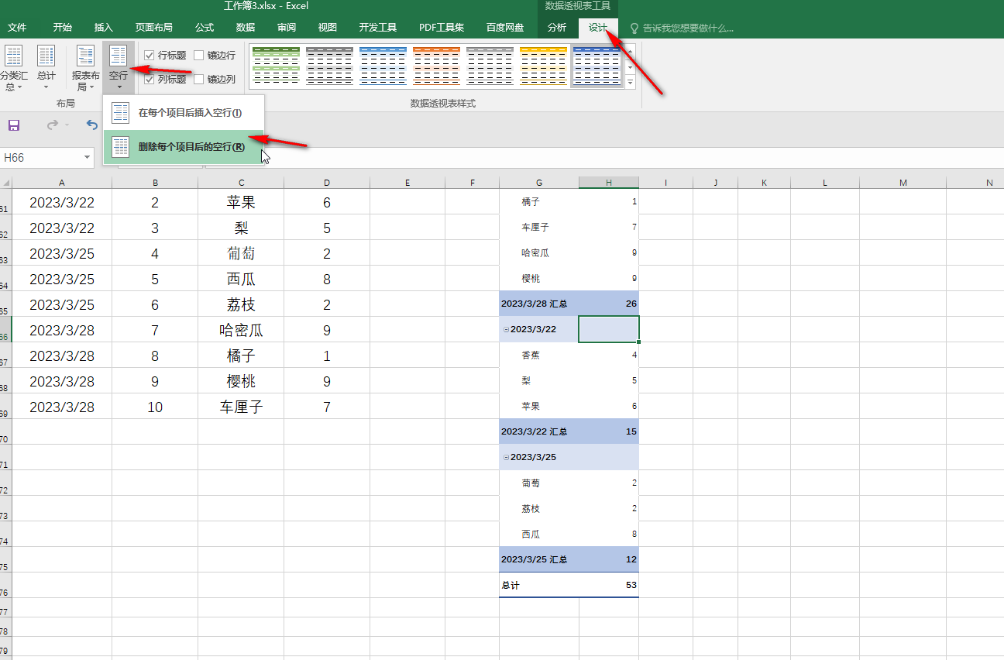The width and height of the screenshot is (1006, 660).
Task: Toggle the 行标题 row headers checkbox
Action: coord(150,55)
